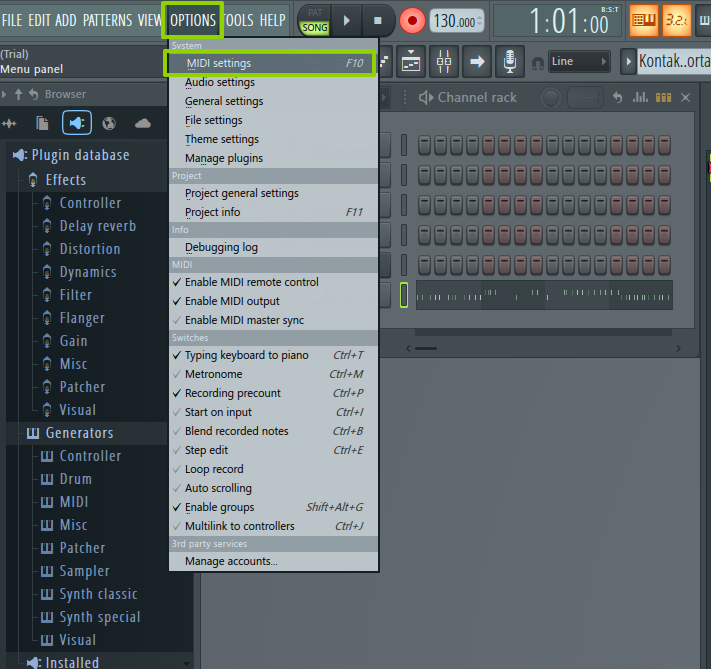Select MIDI settings menu entry

pyautogui.click(x=218, y=63)
